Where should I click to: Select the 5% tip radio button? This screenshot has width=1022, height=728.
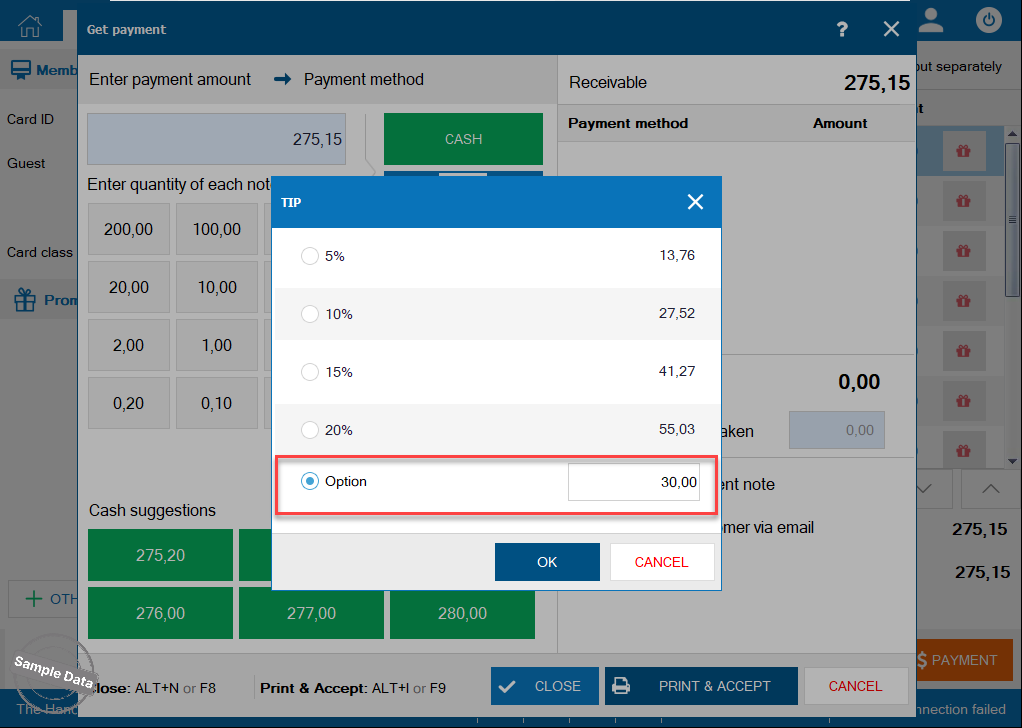tap(310, 256)
